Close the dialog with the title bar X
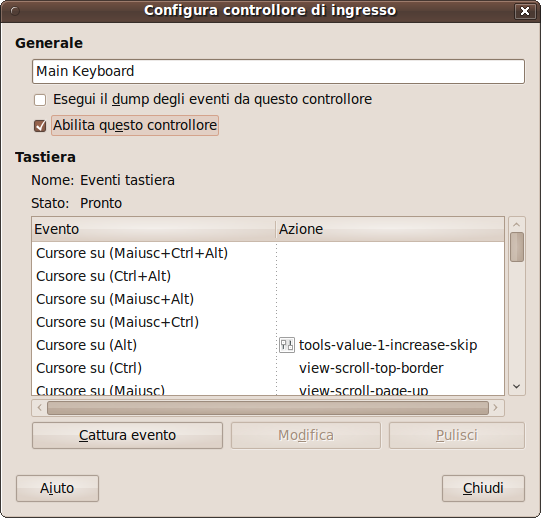The height and width of the screenshot is (518, 541). (x=525, y=11)
